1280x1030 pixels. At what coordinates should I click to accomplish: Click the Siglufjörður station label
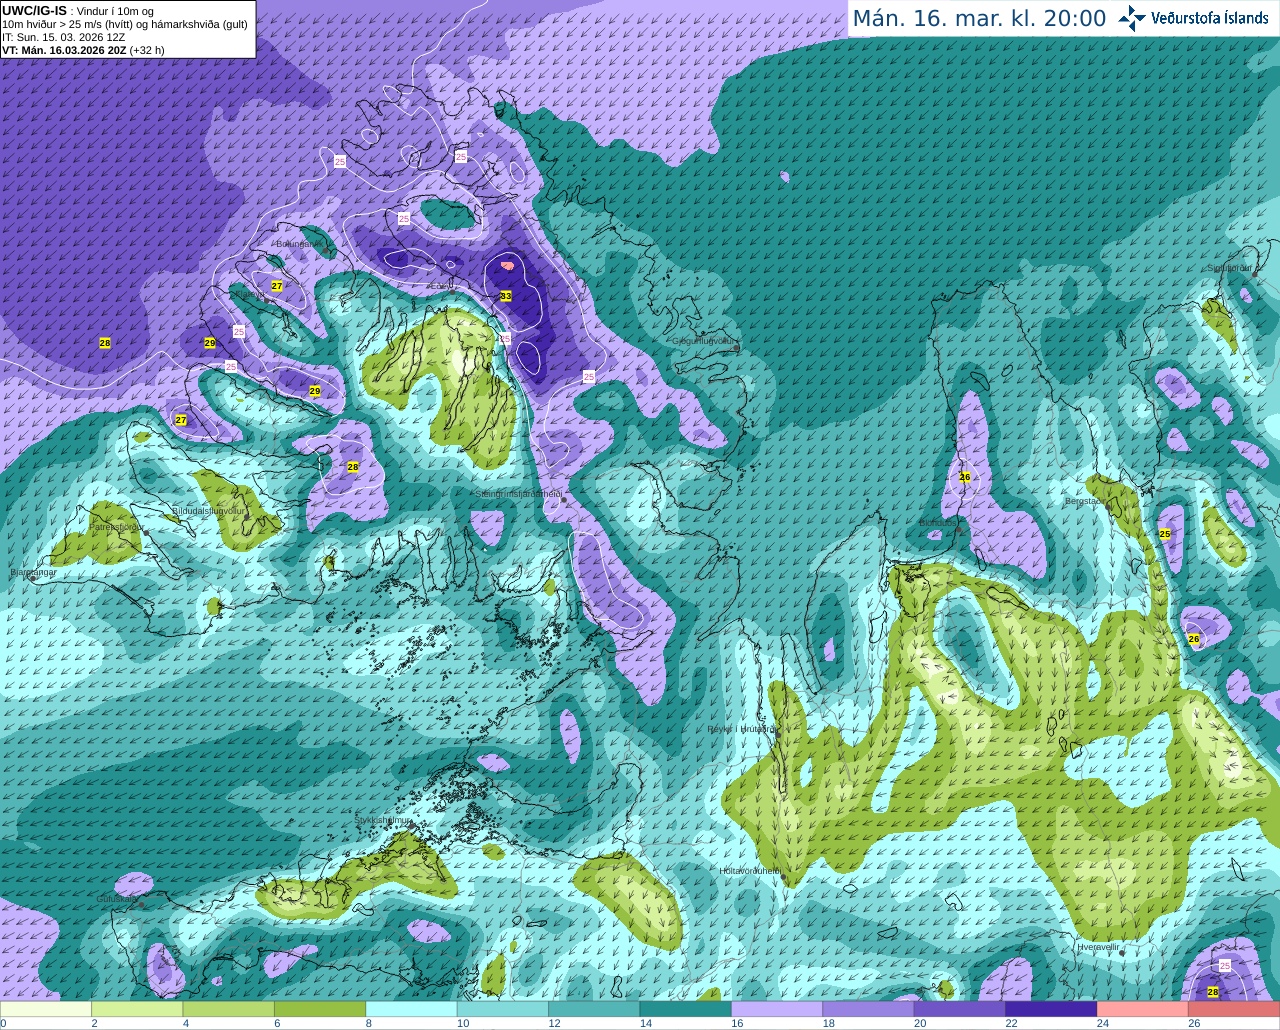[1231, 268]
